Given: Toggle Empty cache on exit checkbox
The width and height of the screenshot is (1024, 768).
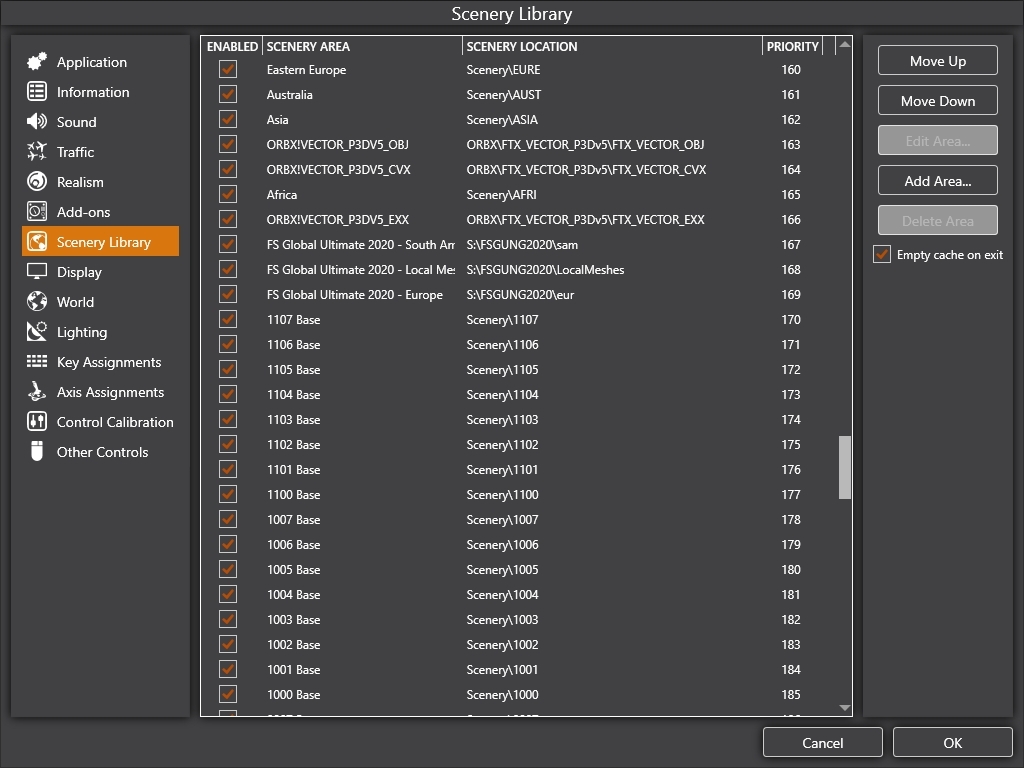Looking at the screenshot, I should (882, 255).
